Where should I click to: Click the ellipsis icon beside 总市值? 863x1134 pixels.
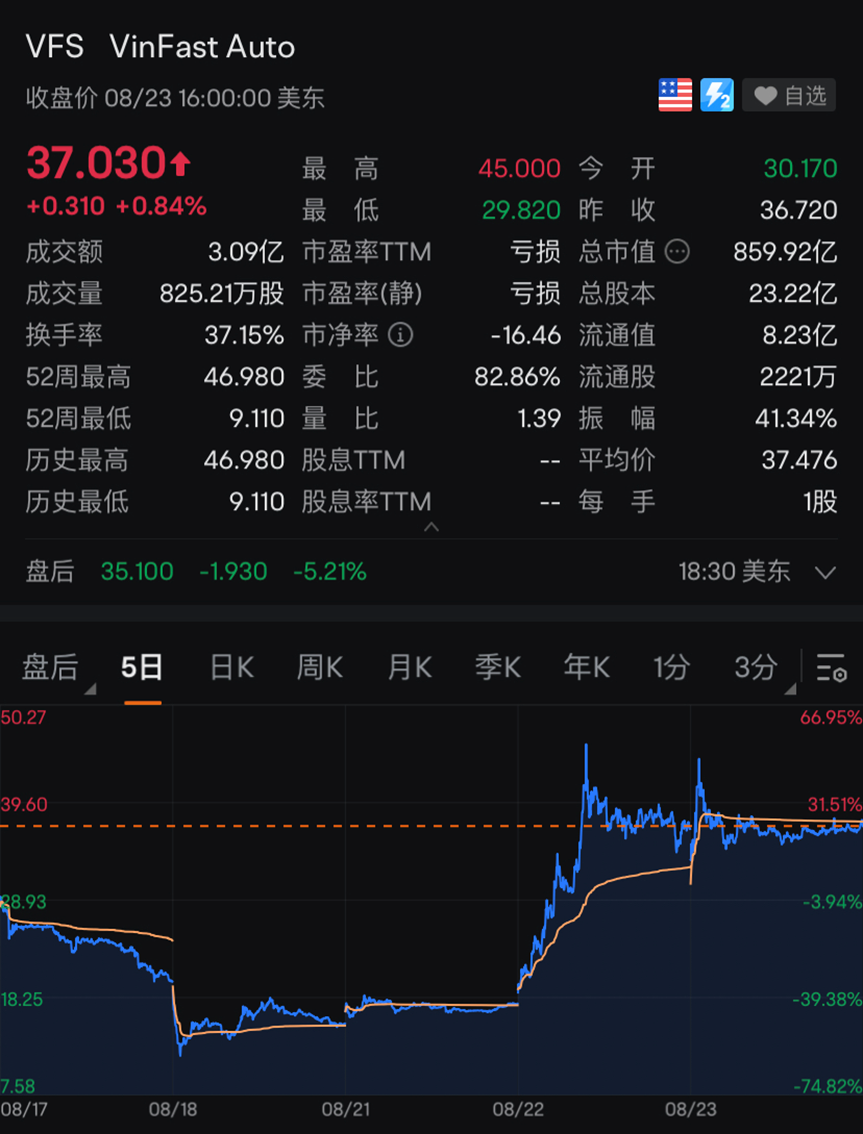(677, 252)
